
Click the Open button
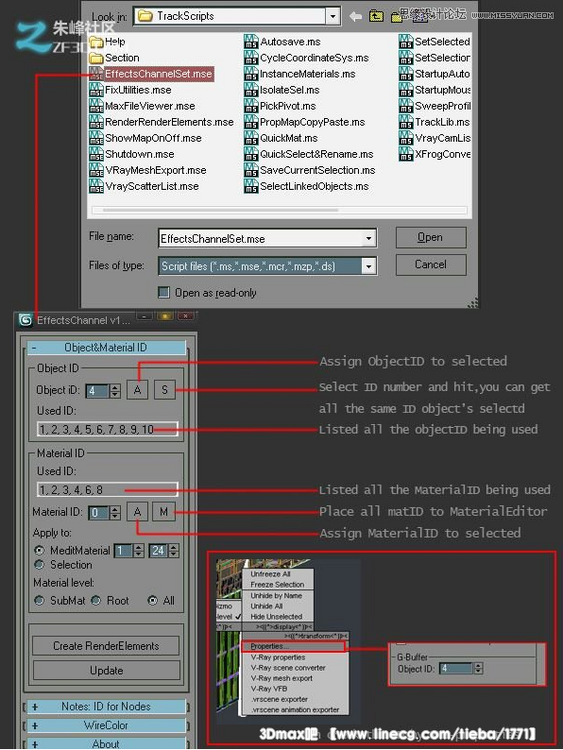[x=431, y=237]
